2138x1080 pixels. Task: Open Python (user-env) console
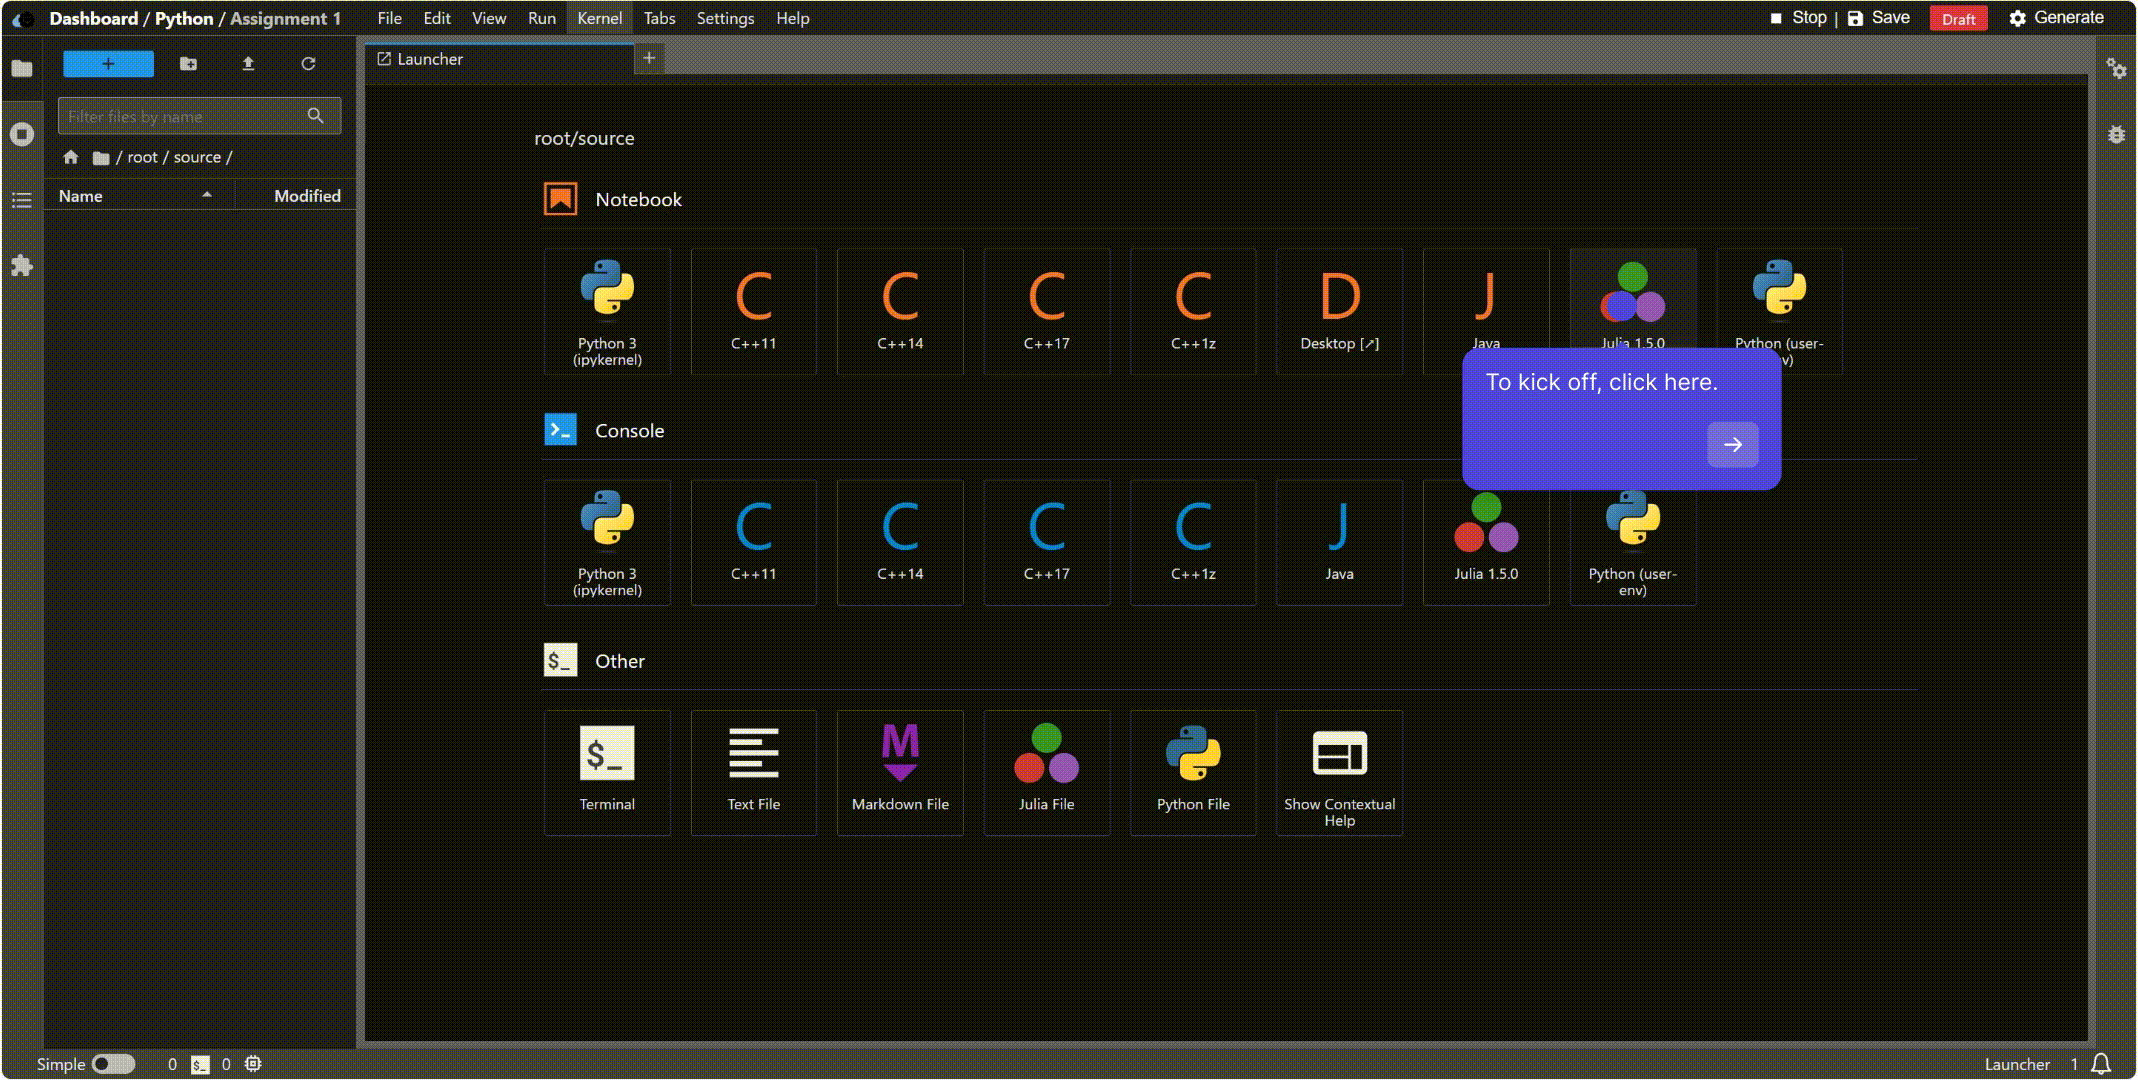tap(1632, 548)
